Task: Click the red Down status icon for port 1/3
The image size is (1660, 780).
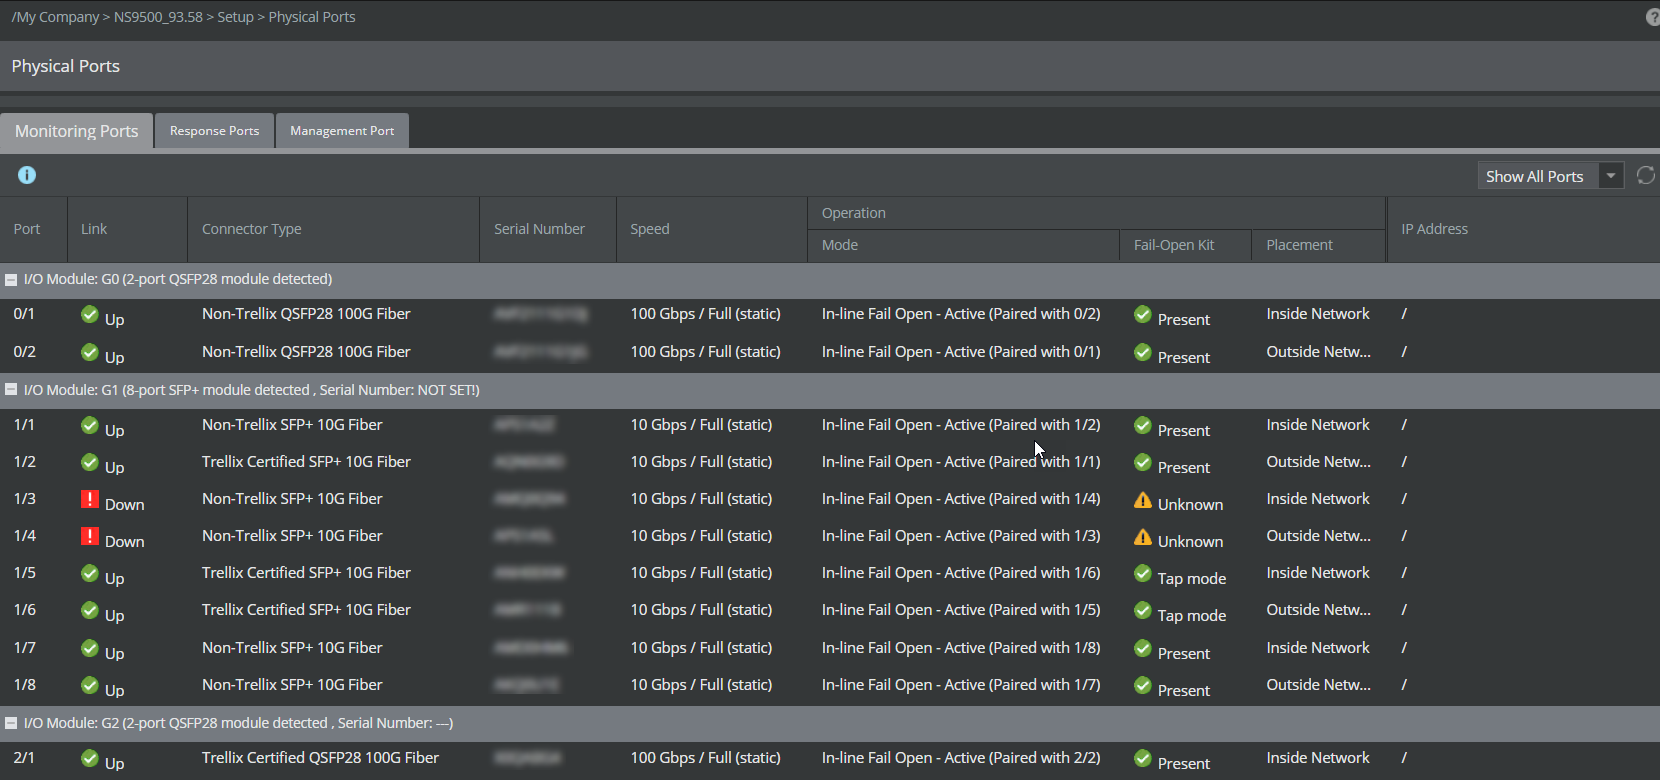Action: (90, 499)
